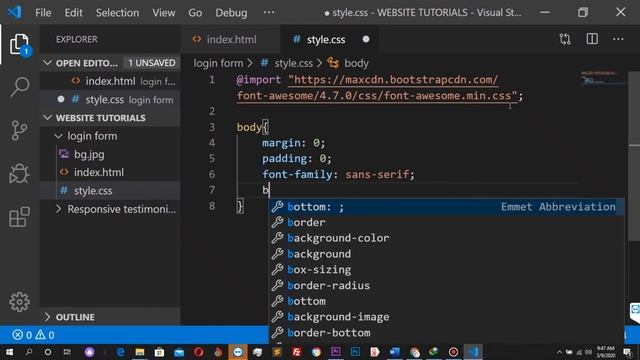Choose the background-image suggestion

coord(447,317)
